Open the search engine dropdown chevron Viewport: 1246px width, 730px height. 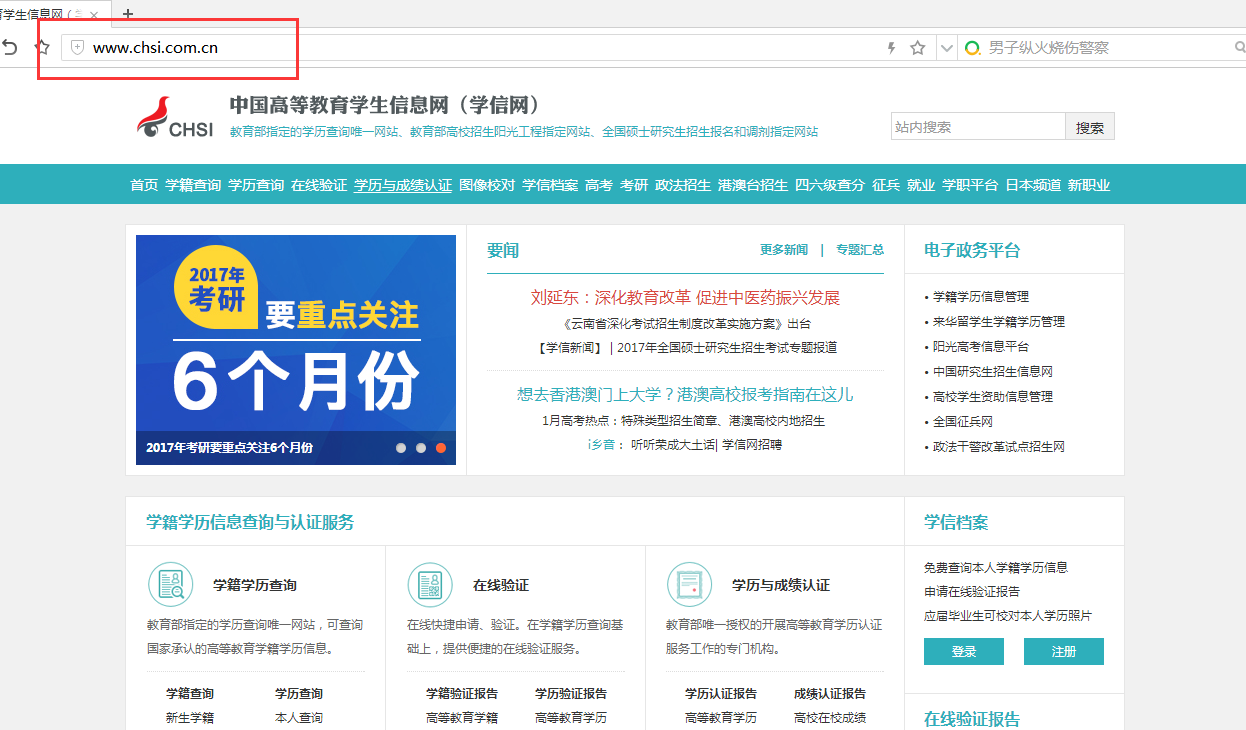(946, 46)
